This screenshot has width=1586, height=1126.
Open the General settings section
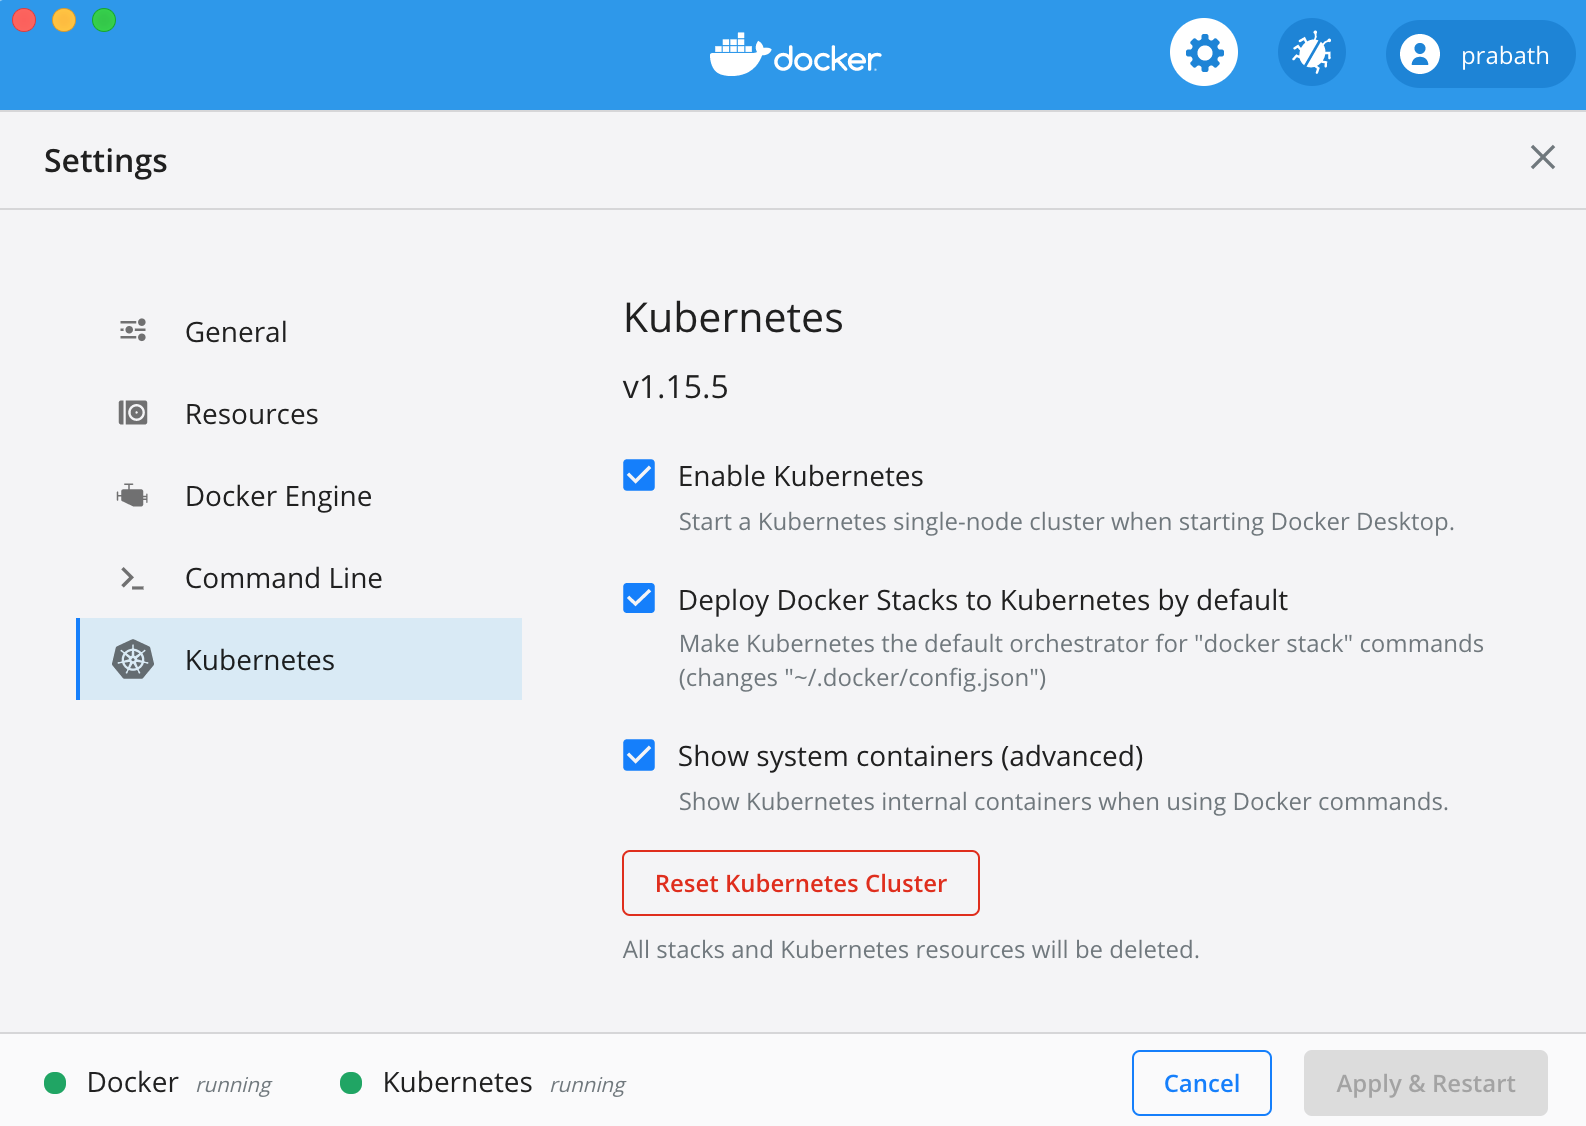[299, 331]
